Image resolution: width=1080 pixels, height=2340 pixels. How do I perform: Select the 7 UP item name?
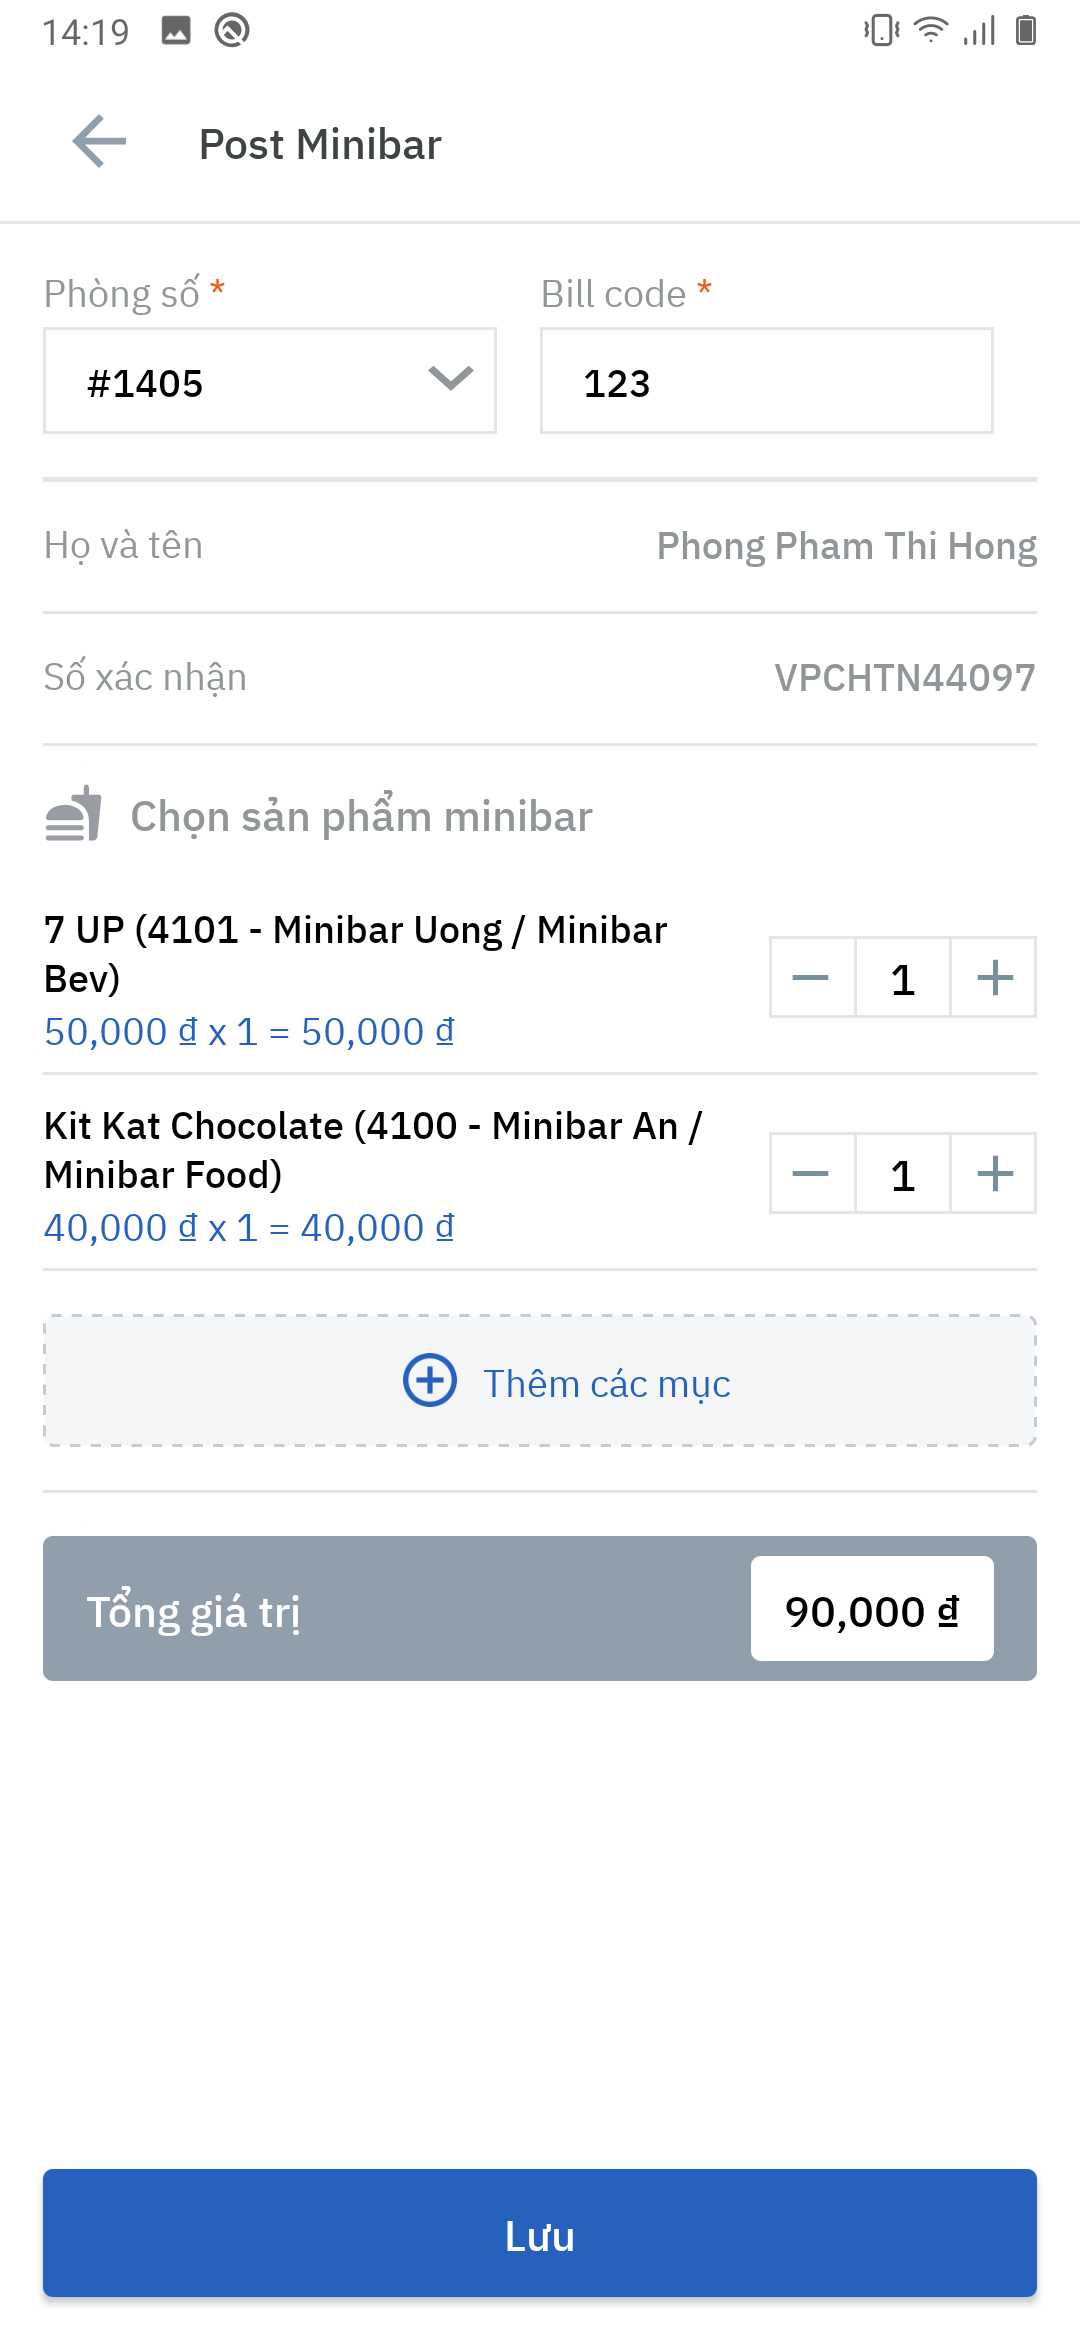pyautogui.click(x=355, y=953)
